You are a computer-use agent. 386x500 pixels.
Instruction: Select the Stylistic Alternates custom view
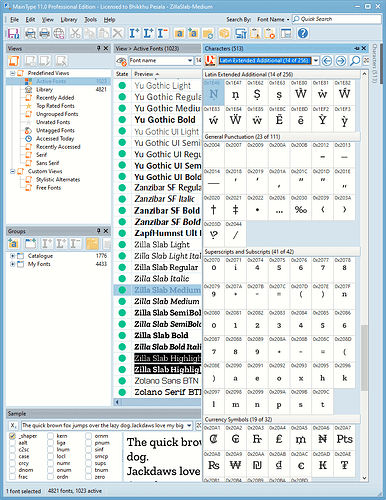point(58,180)
